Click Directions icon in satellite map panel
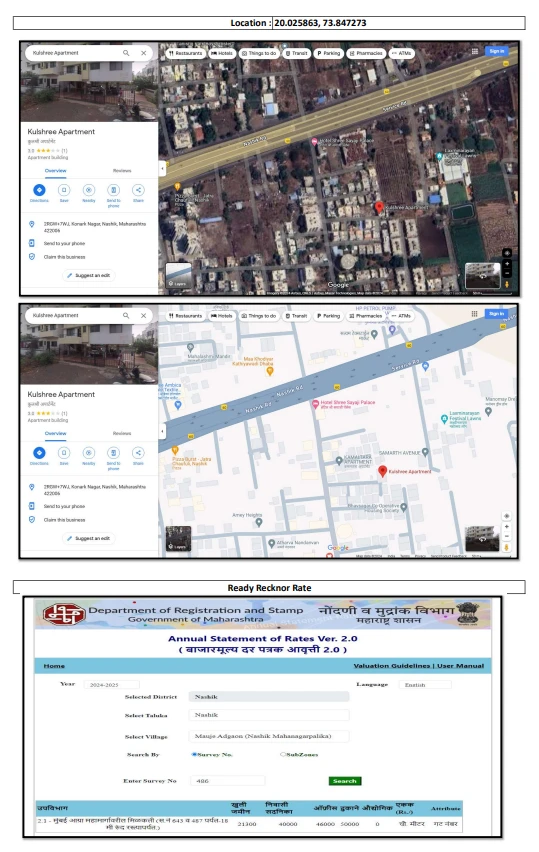Image resolution: width=539 pixels, height=852 pixels. point(39,190)
